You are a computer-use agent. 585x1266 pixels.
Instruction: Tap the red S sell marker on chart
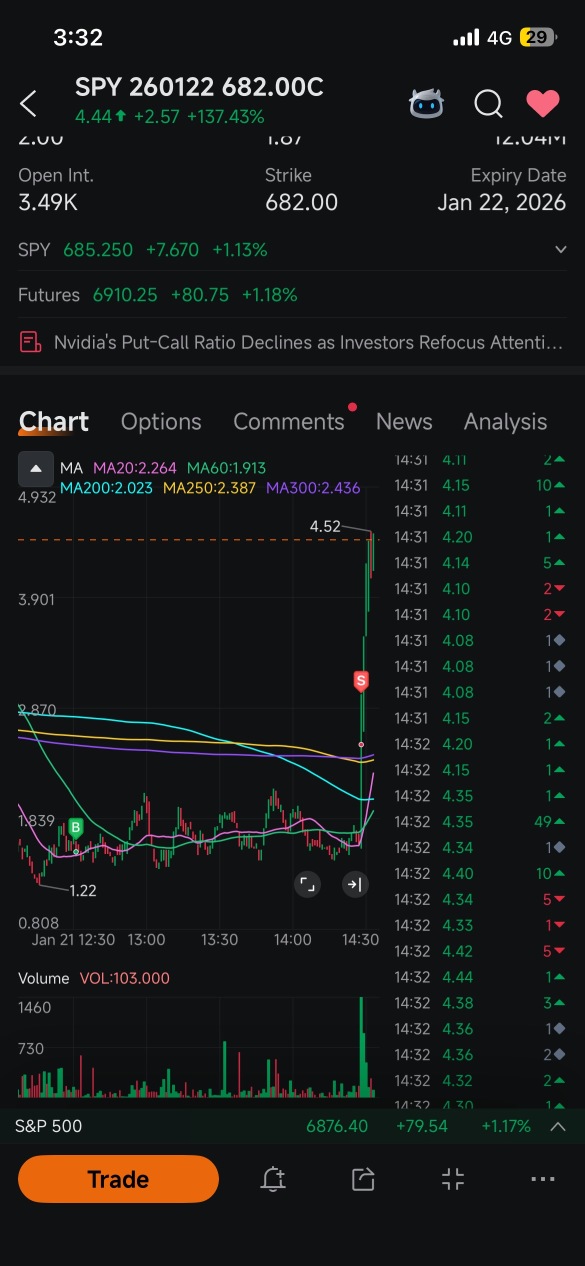click(361, 681)
